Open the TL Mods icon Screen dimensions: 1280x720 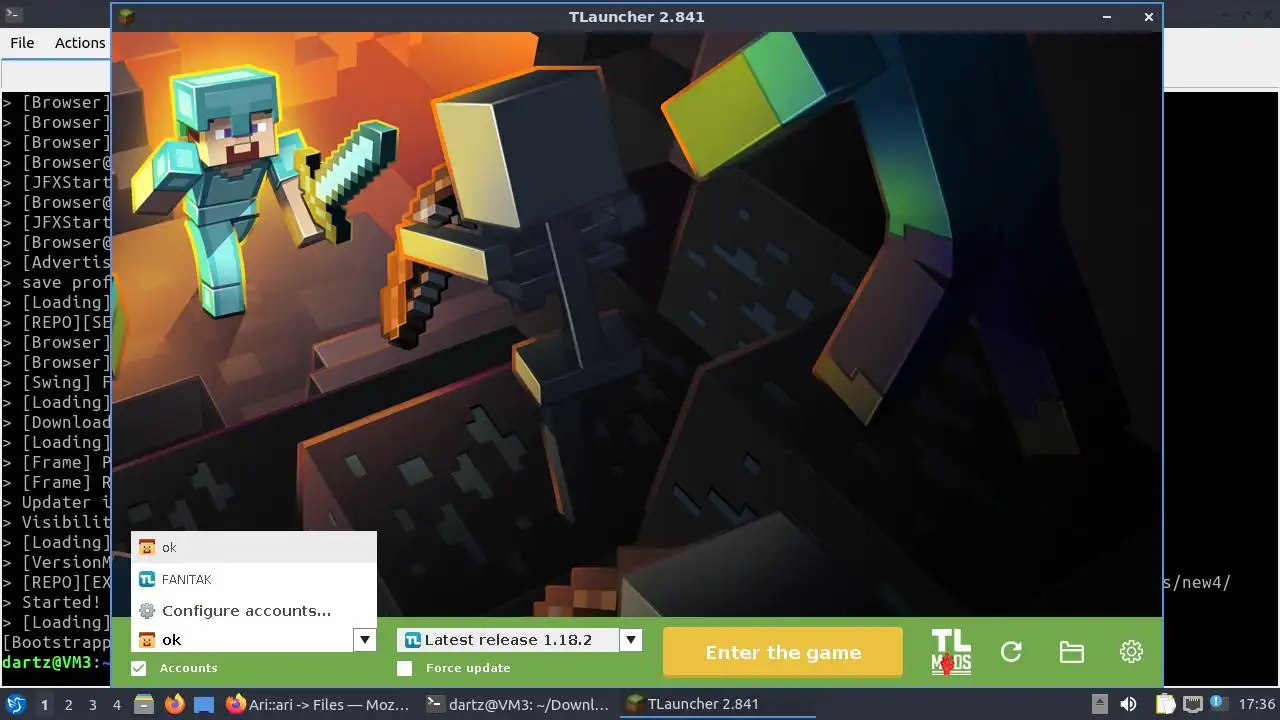pos(951,652)
